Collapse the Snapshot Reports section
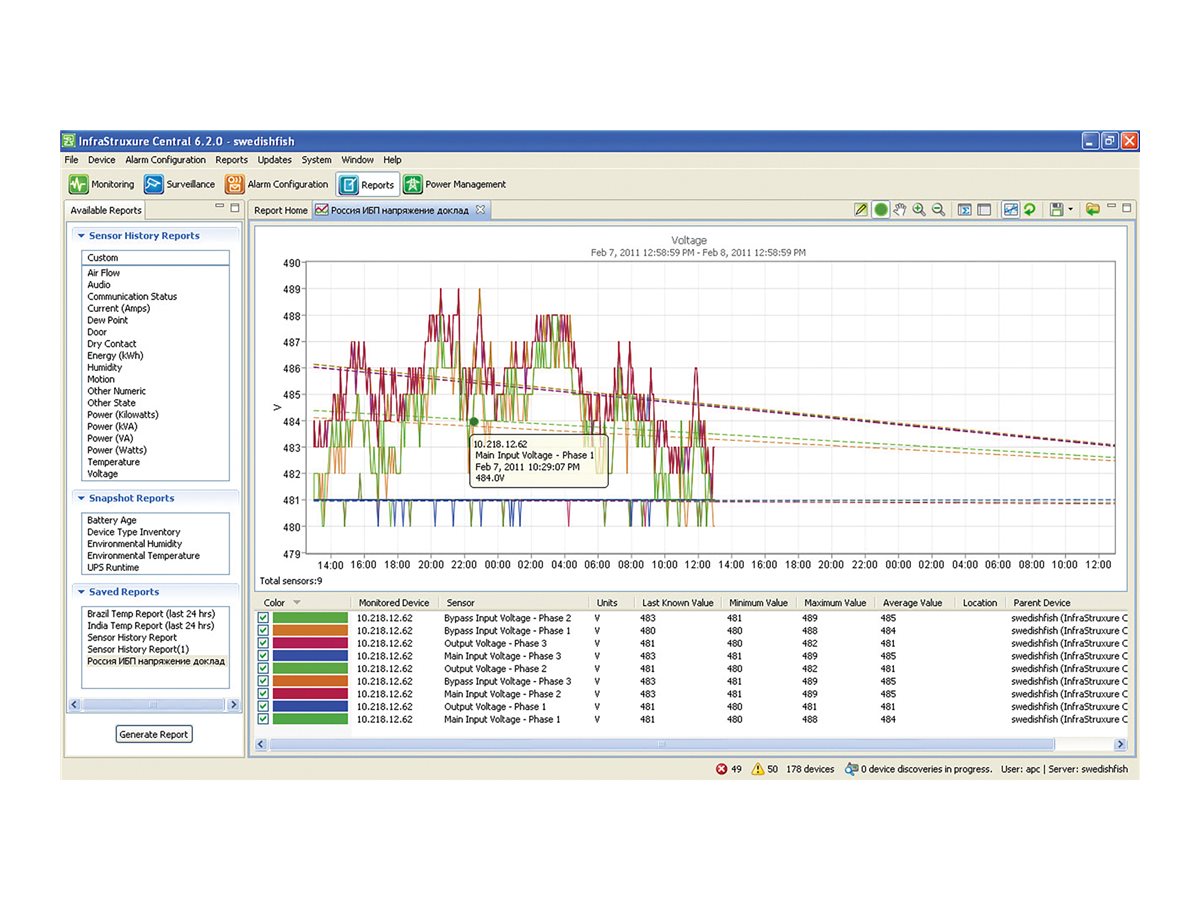The image size is (1200, 900). (81, 498)
